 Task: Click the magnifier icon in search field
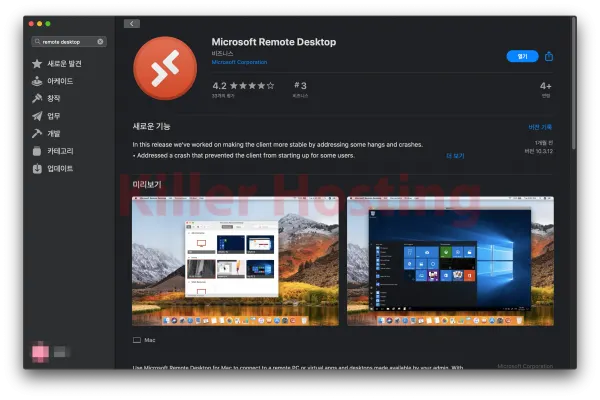[x=38, y=41]
